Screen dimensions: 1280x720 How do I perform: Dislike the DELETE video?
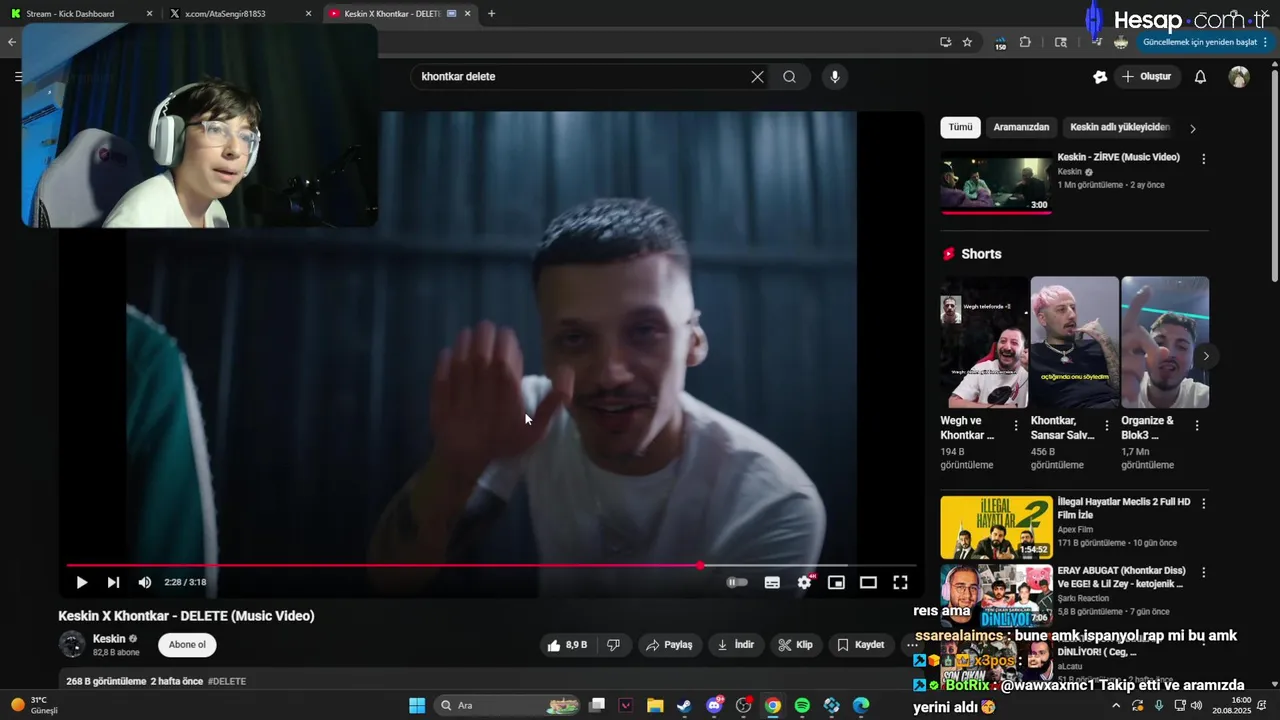pyautogui.click(x=614, y=645)
